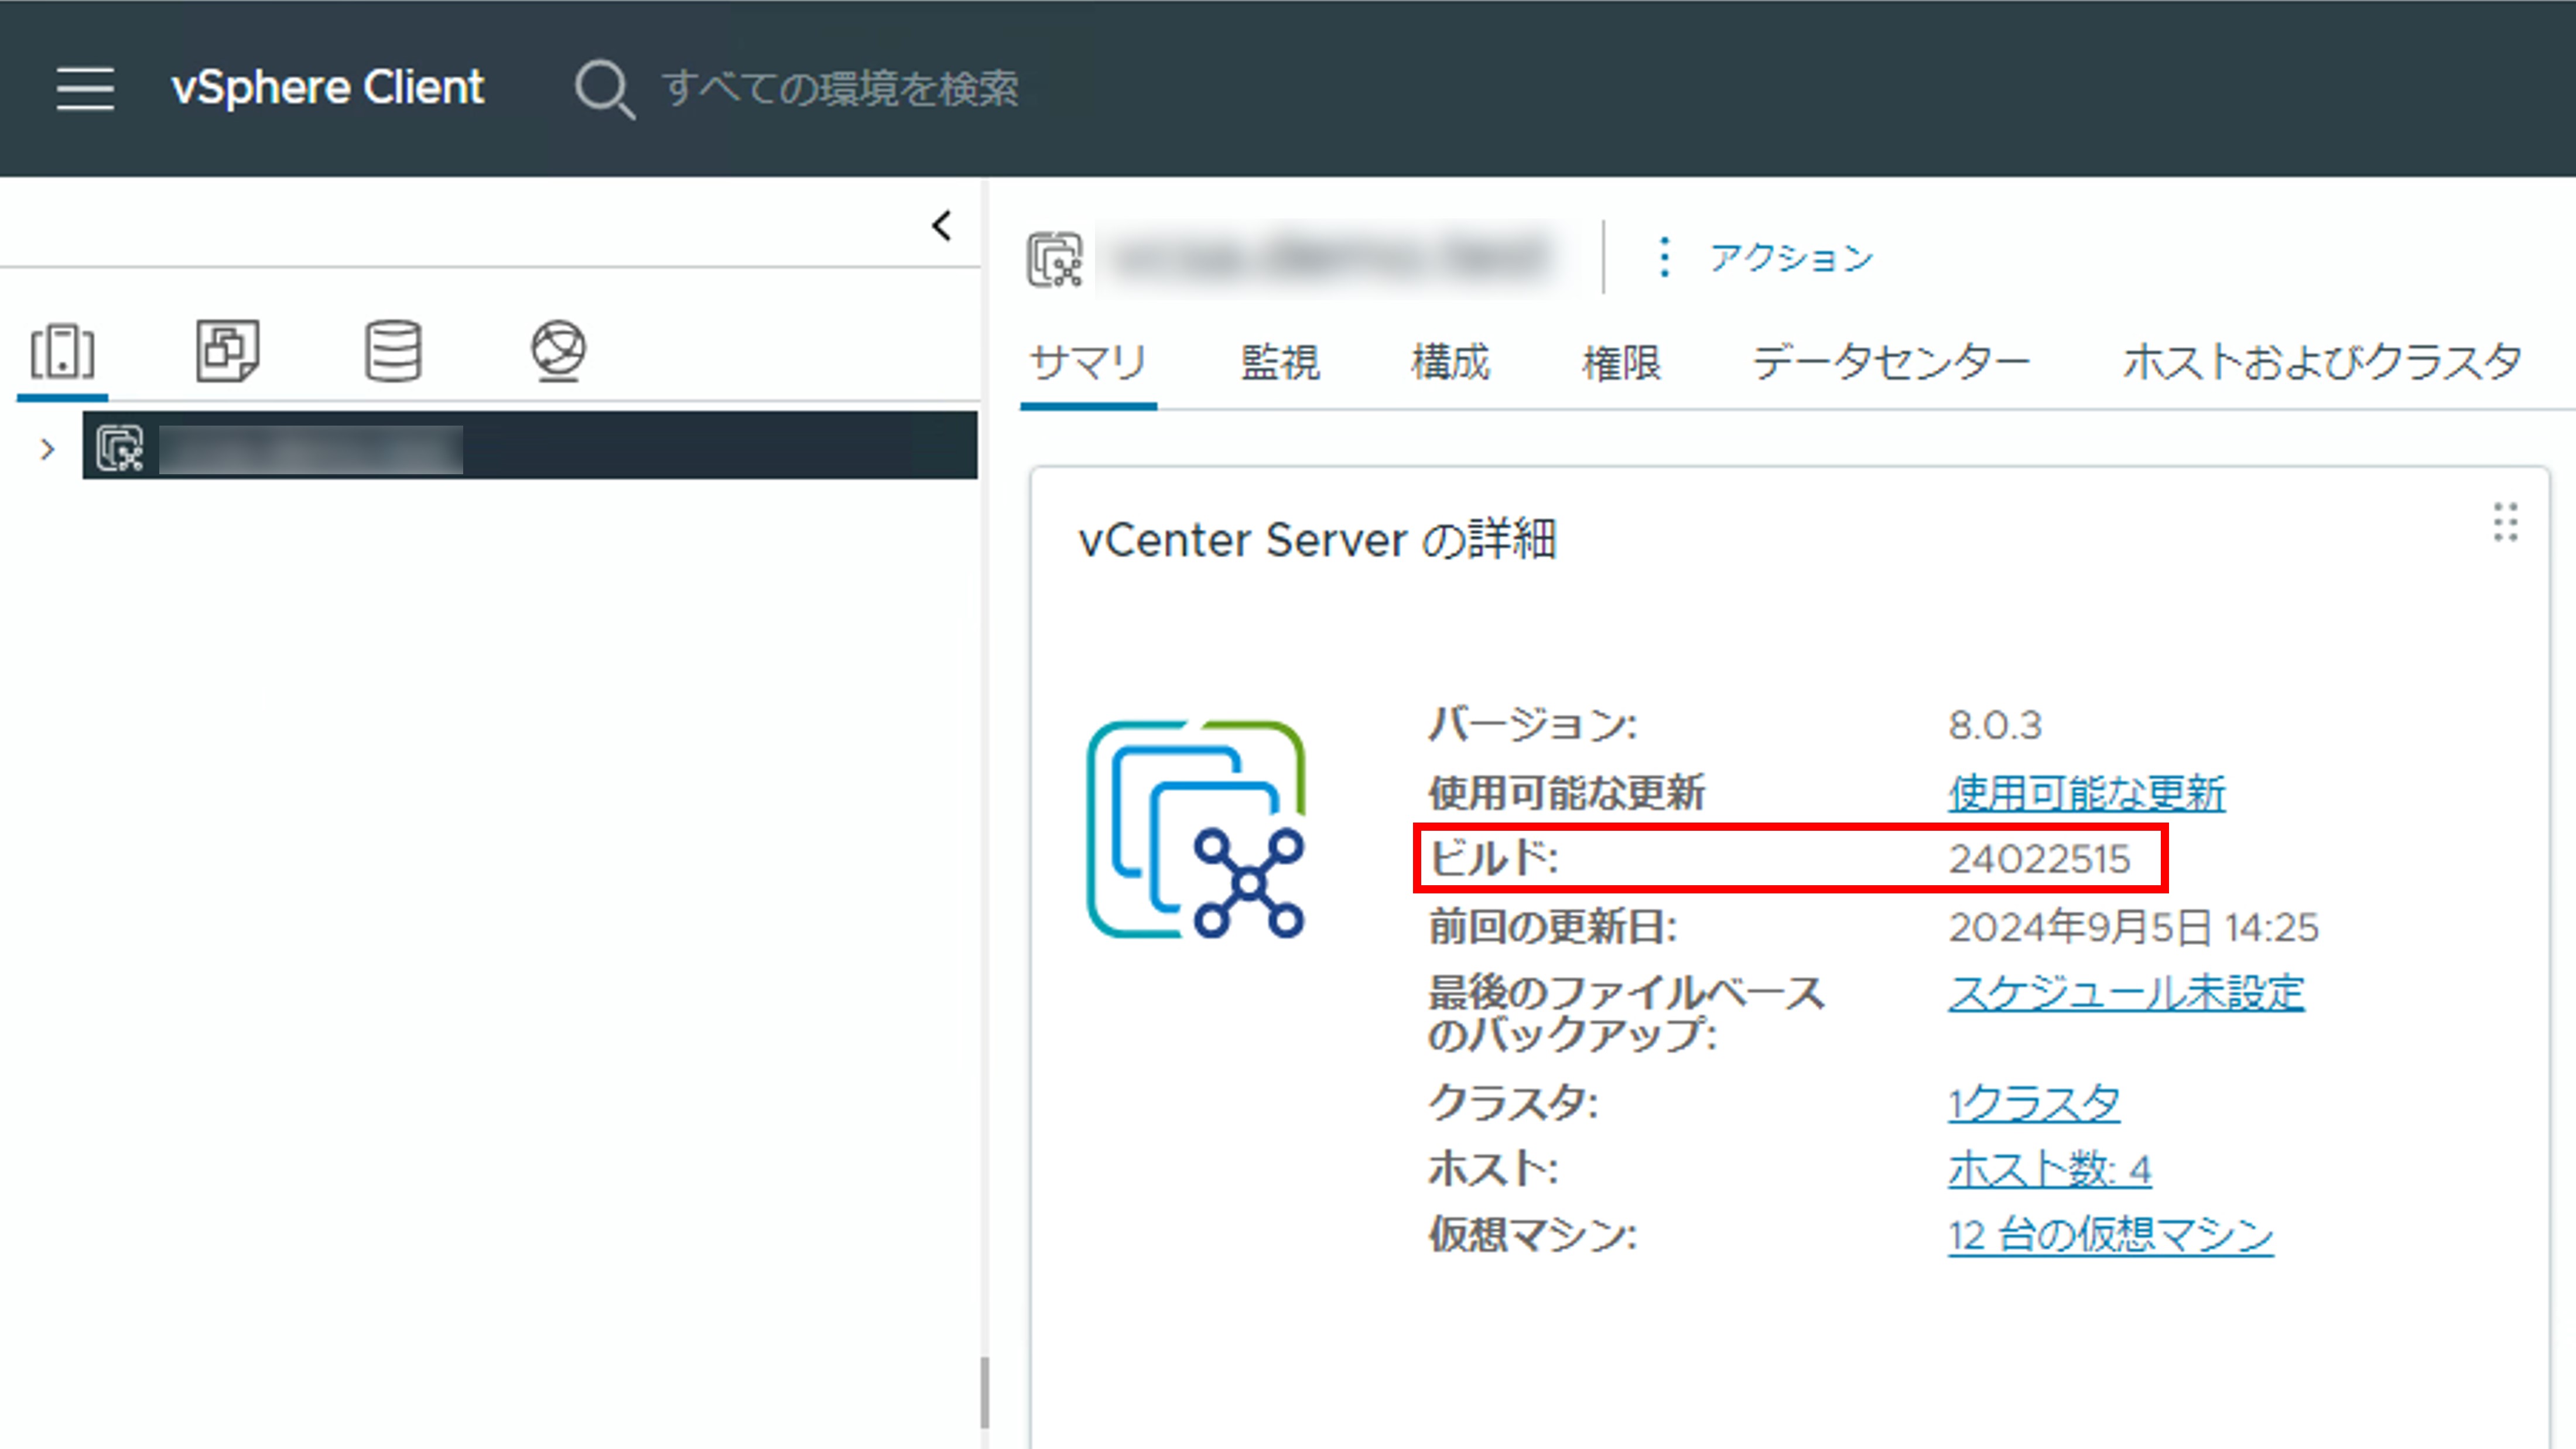Switch to the 構成 tab

click(1450, 362)
